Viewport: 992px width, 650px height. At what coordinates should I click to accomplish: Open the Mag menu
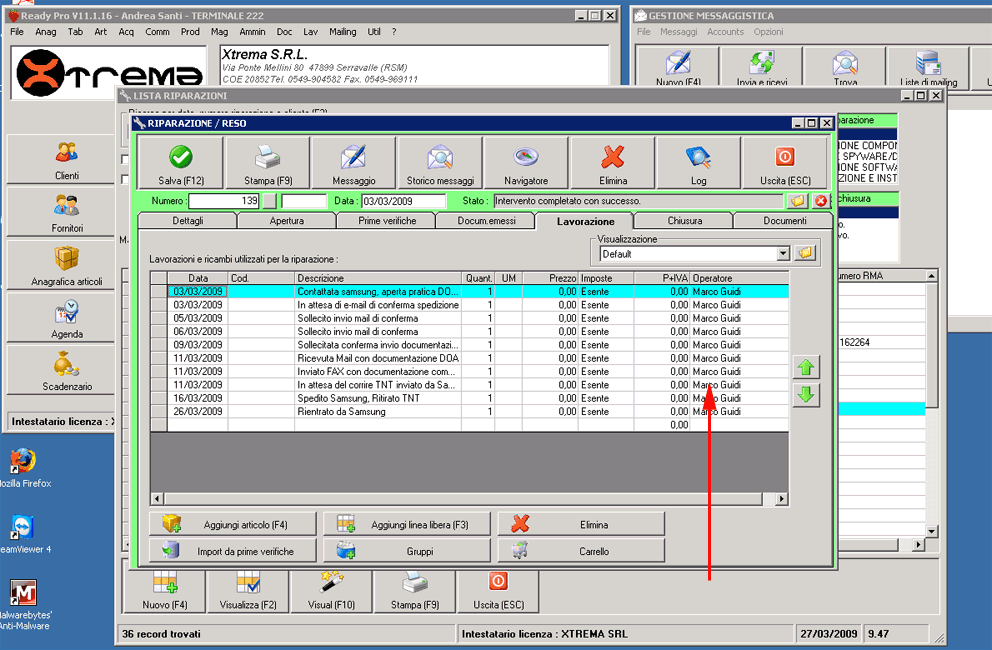point(220,32)
